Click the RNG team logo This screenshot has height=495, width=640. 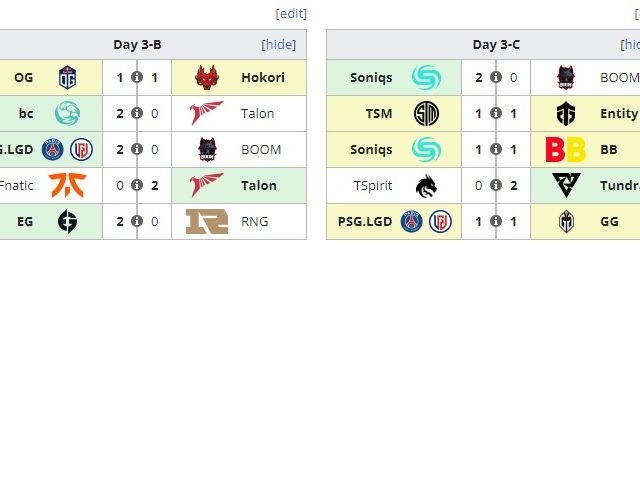click(207, 221)
